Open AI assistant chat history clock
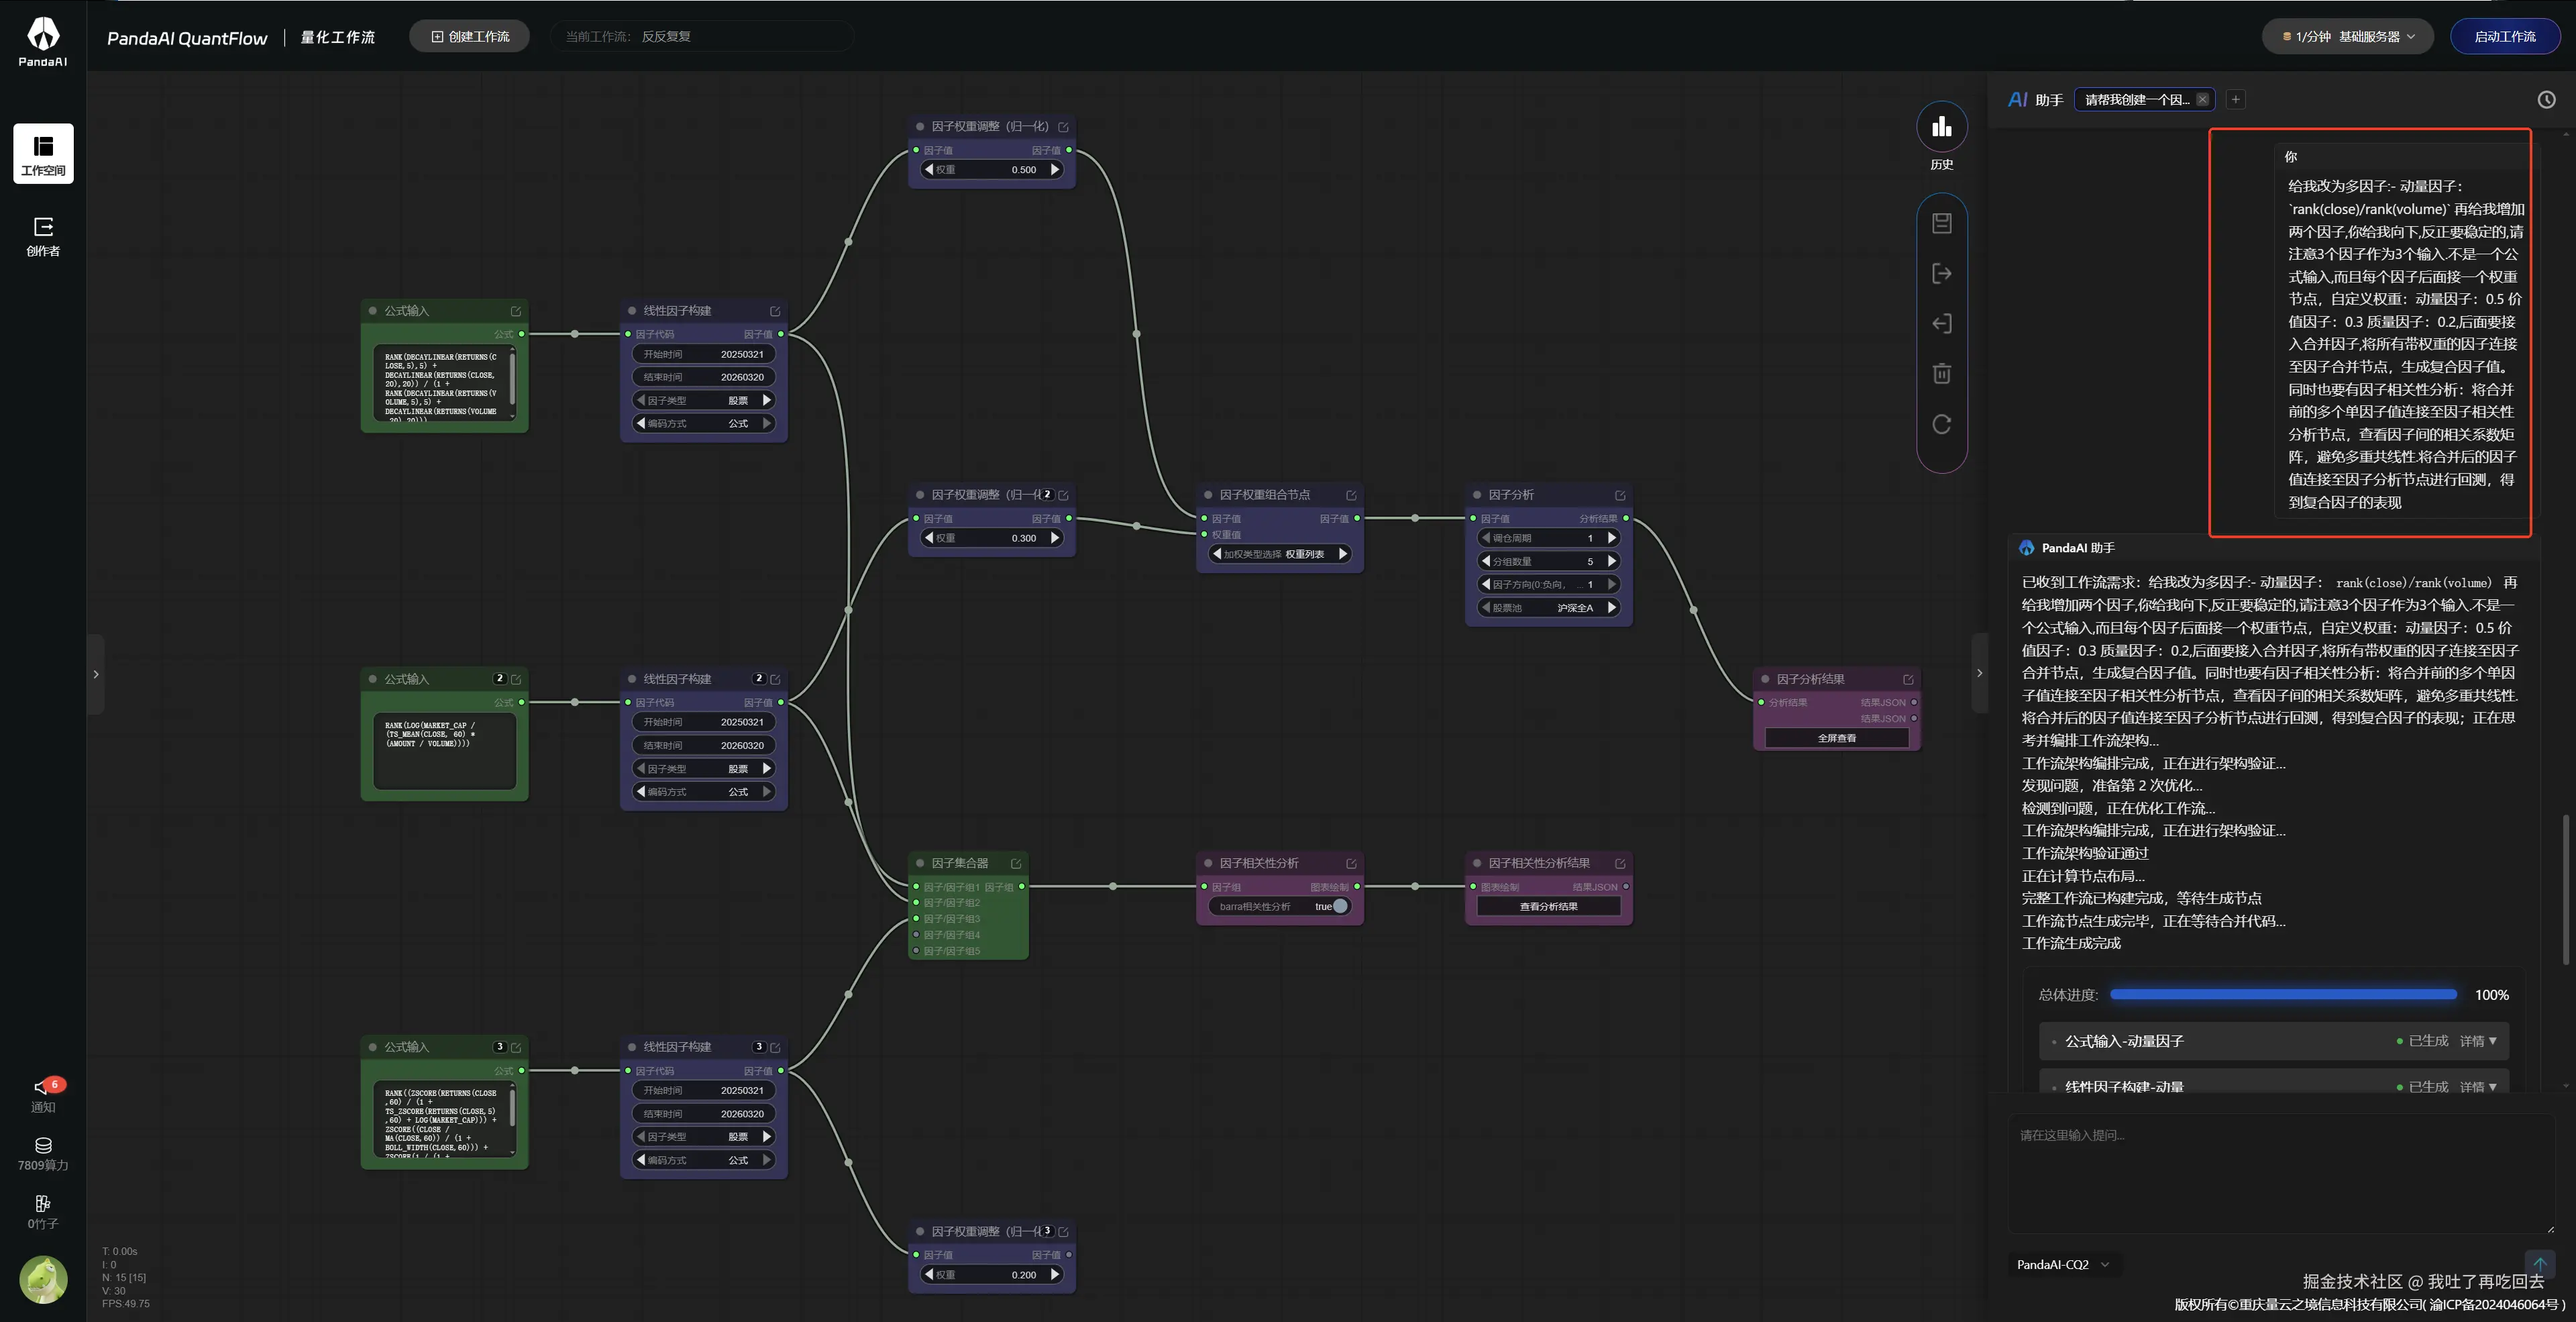Image resolution: width=2576 pixels, height=1322 pixels. pyautogui.click(x=2546, y=99)
